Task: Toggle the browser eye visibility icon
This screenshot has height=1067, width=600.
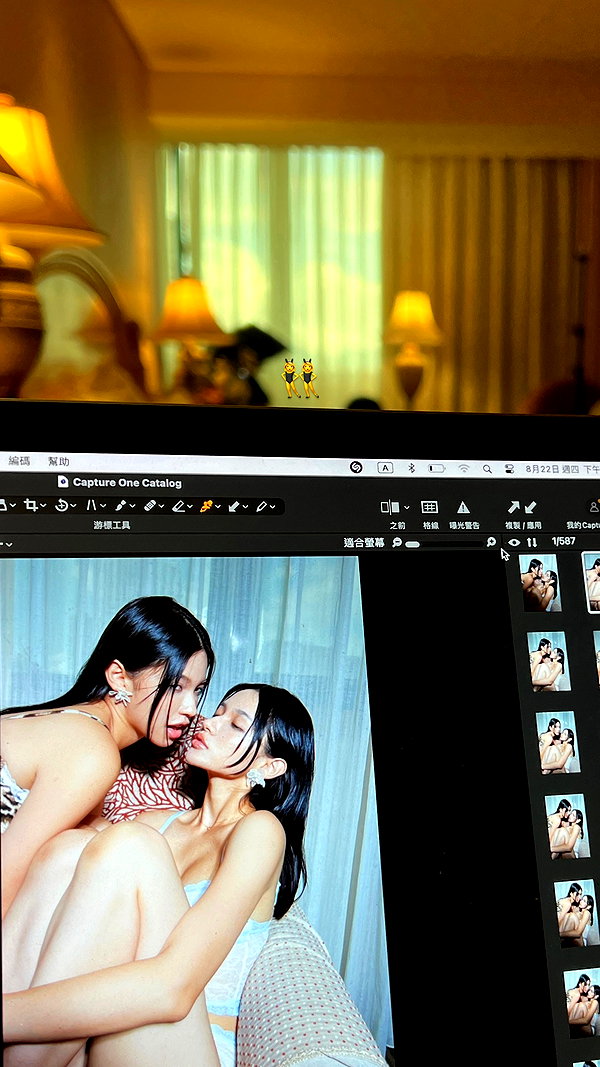Action: pos(514,542)
